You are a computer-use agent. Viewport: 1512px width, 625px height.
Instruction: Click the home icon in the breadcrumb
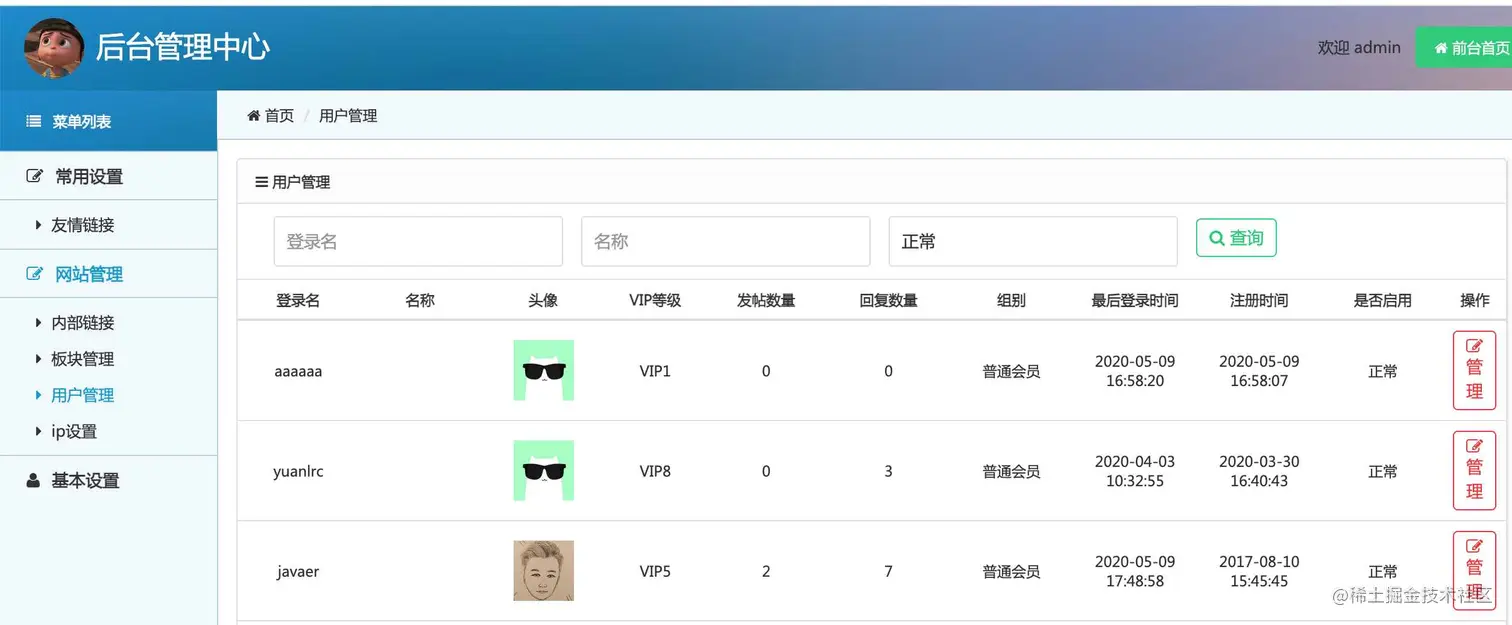pyautogui.click(x=253, y=116)
